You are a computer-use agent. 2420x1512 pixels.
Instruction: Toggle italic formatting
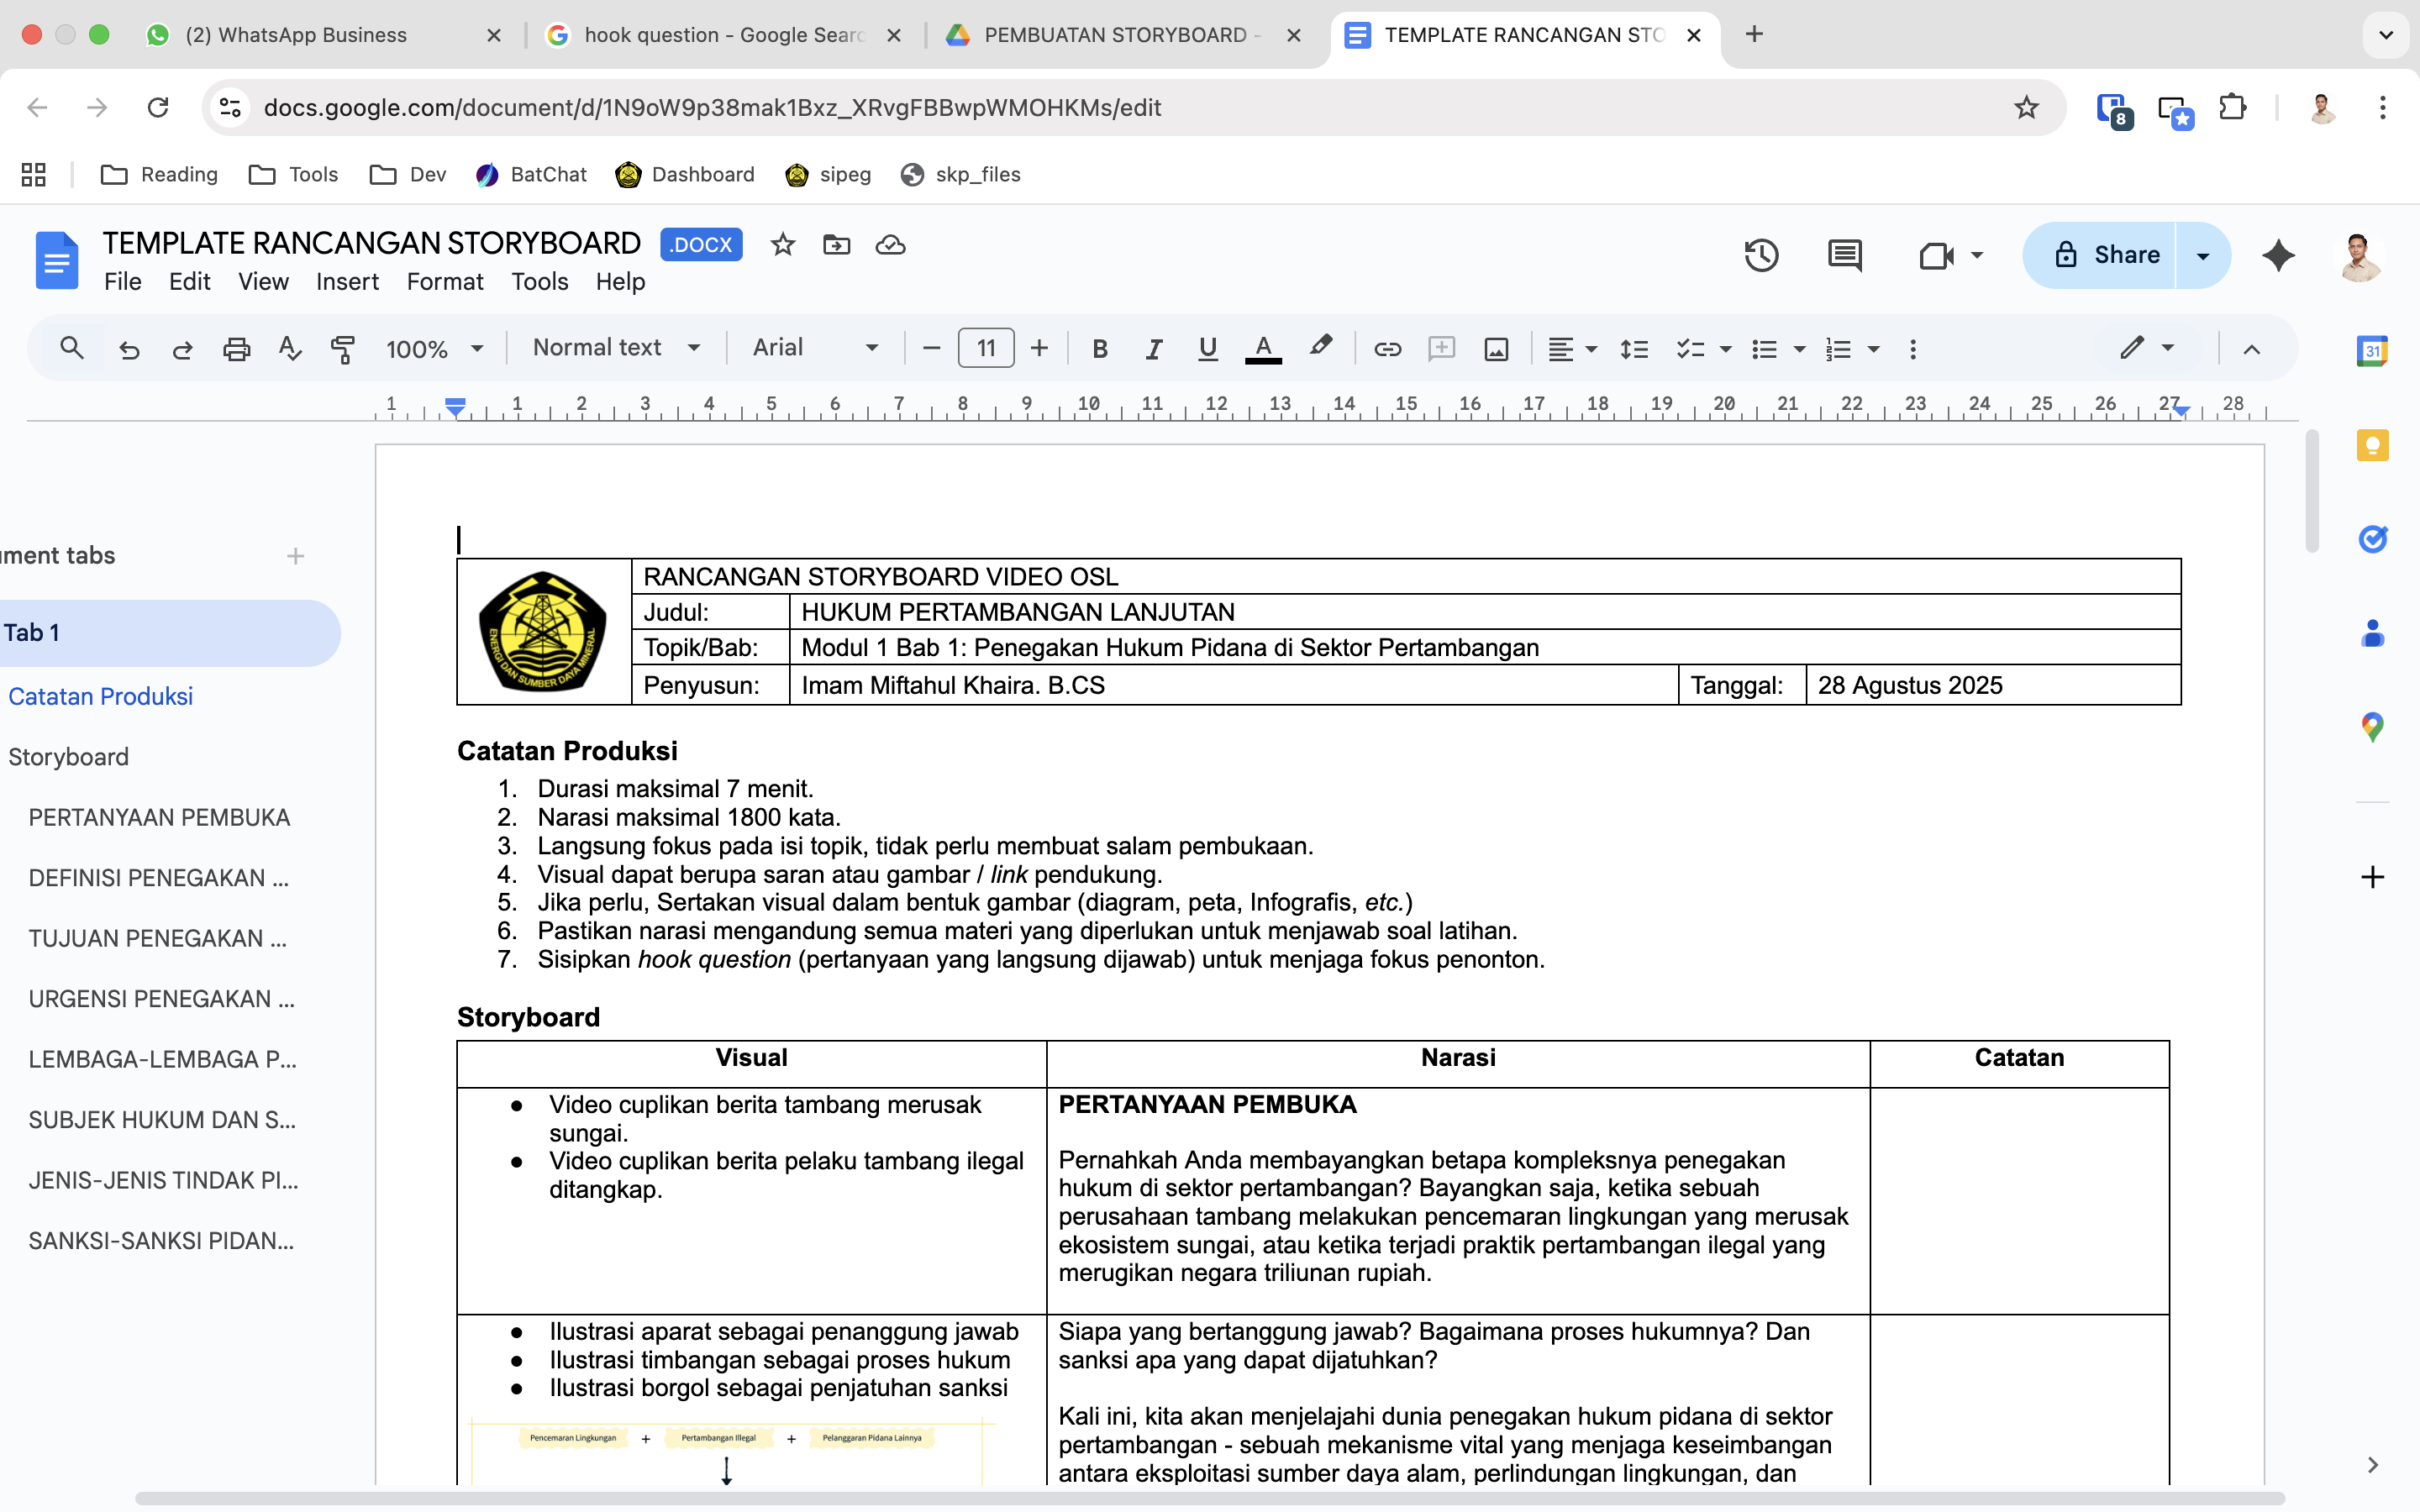click(1153, 349)
